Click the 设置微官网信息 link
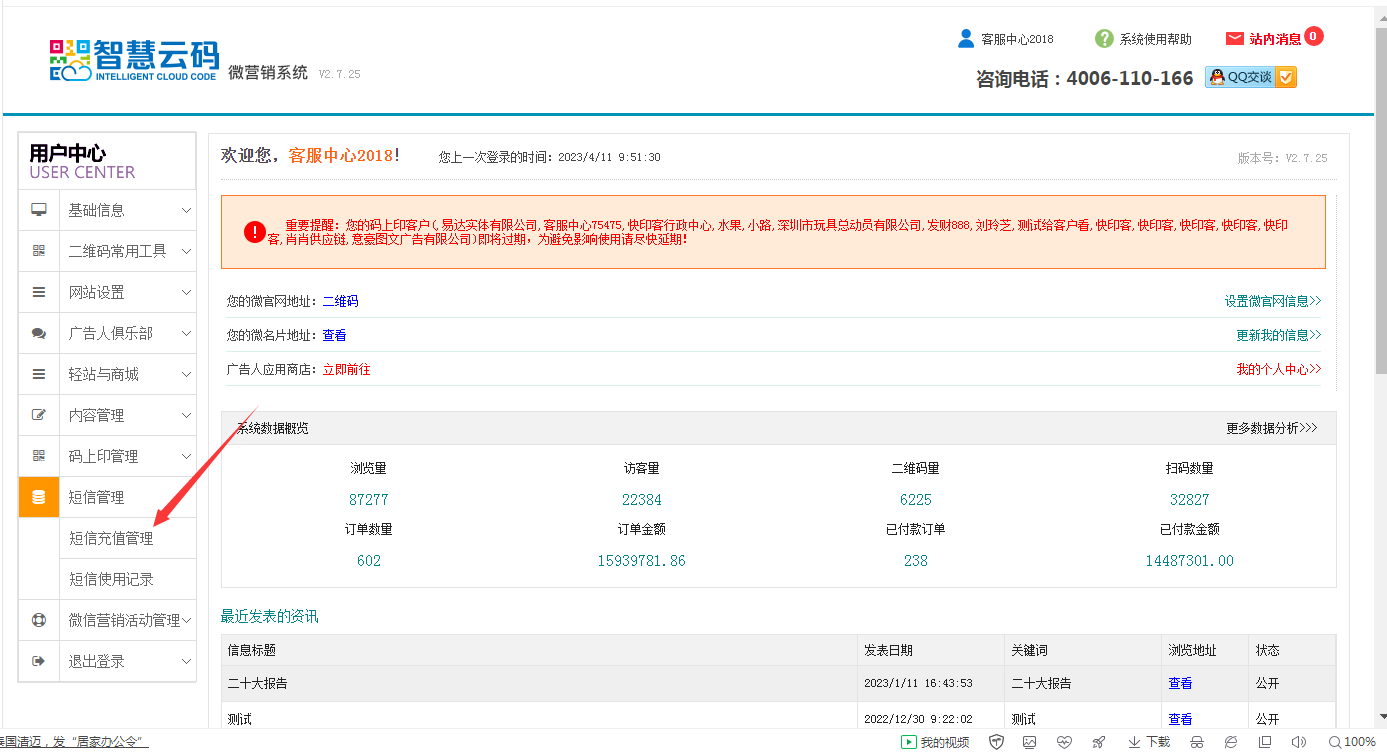The image size is (1387, 754). click(x=1272, y=301)
